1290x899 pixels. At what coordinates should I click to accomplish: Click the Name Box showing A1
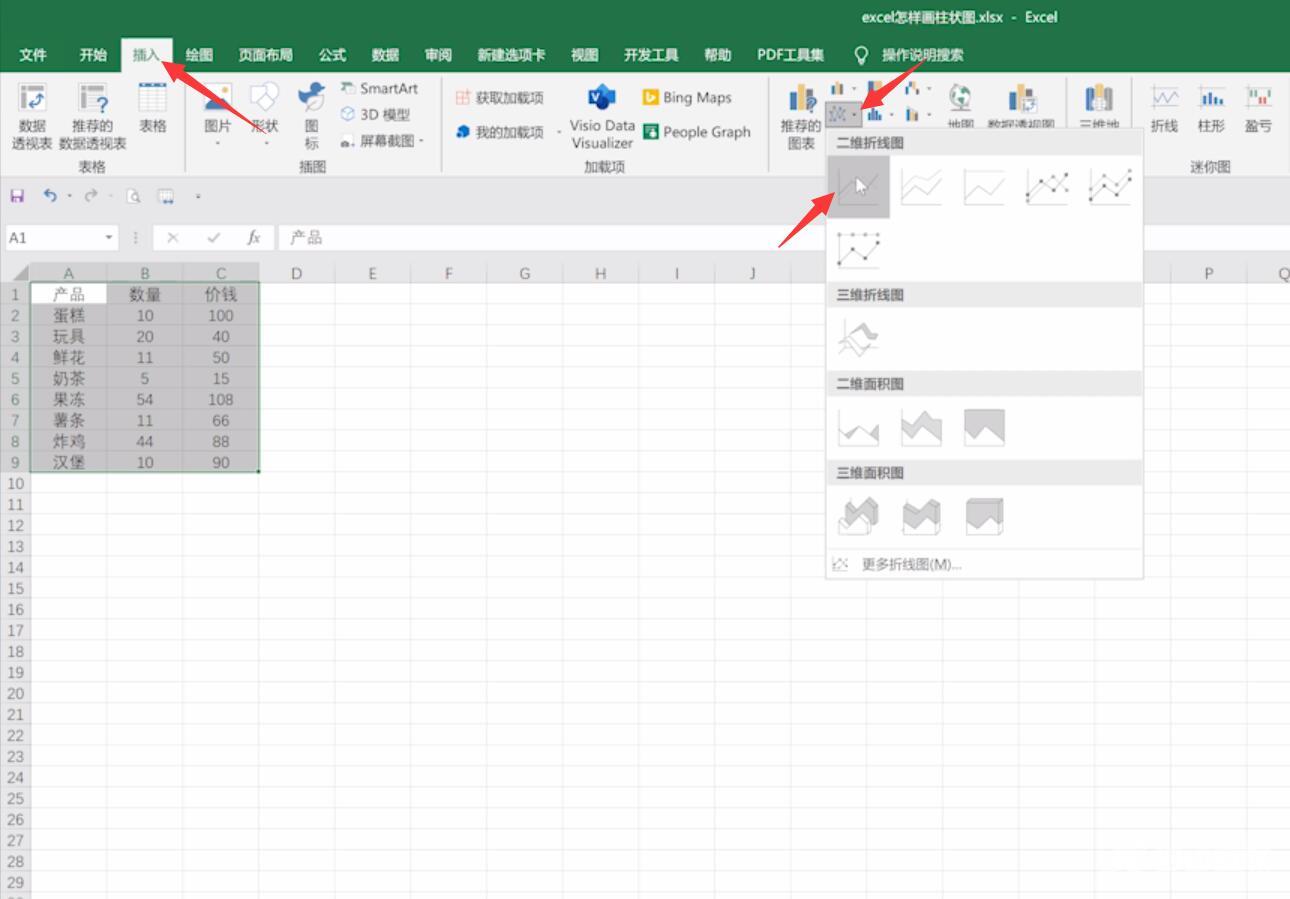52,238
